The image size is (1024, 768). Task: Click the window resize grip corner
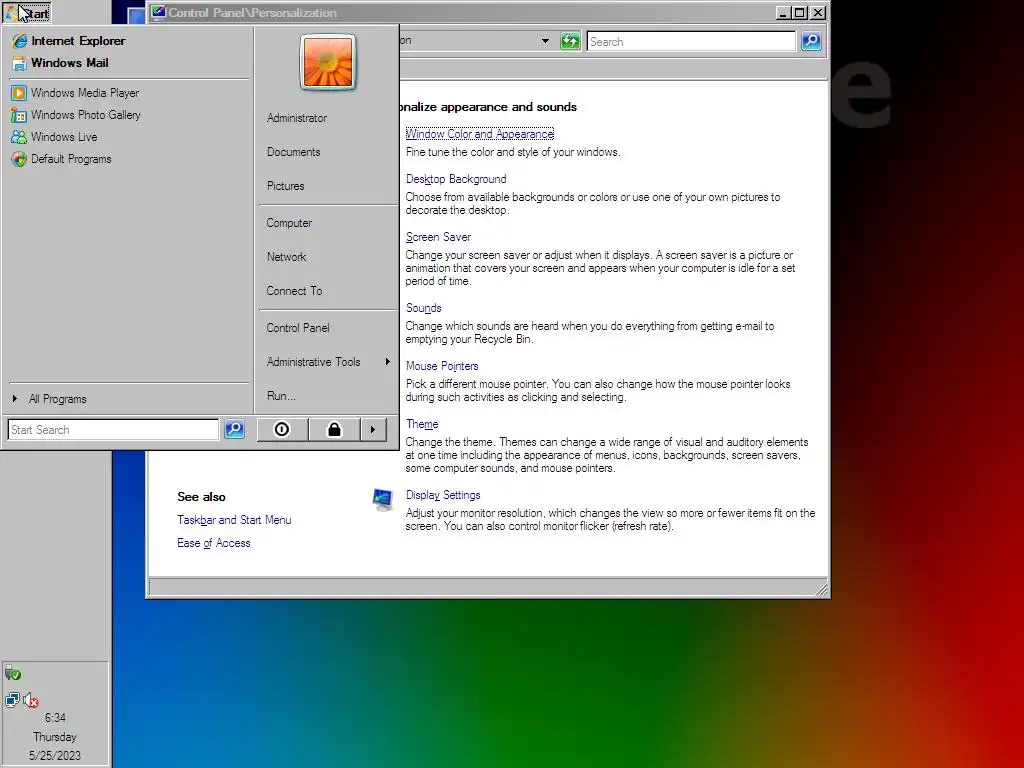coord(822,590)
